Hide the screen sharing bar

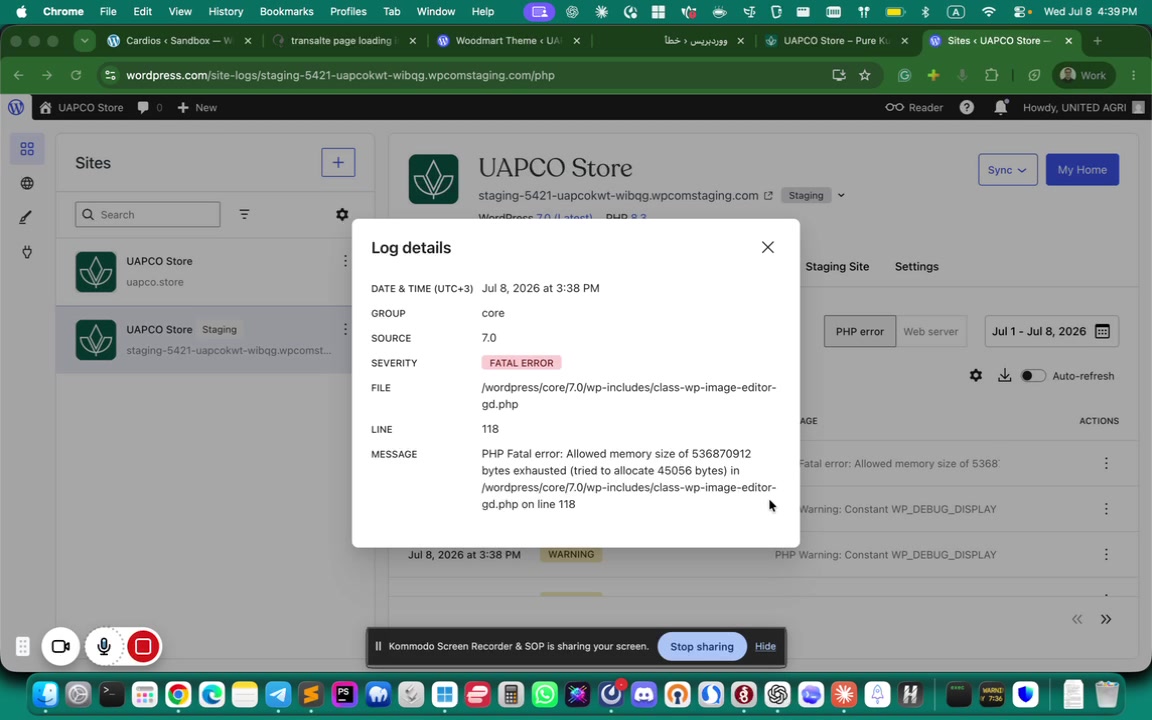[x=765, y=647]
